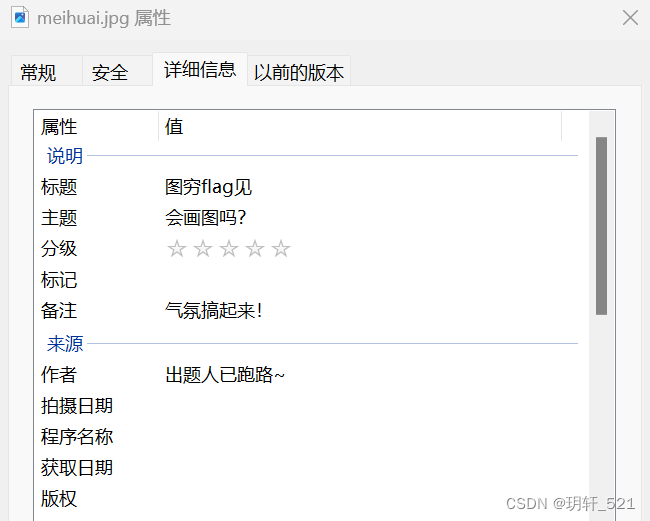Set rating to two stars
The width and height of the screenshot is (650, 521).
[203, 249]
